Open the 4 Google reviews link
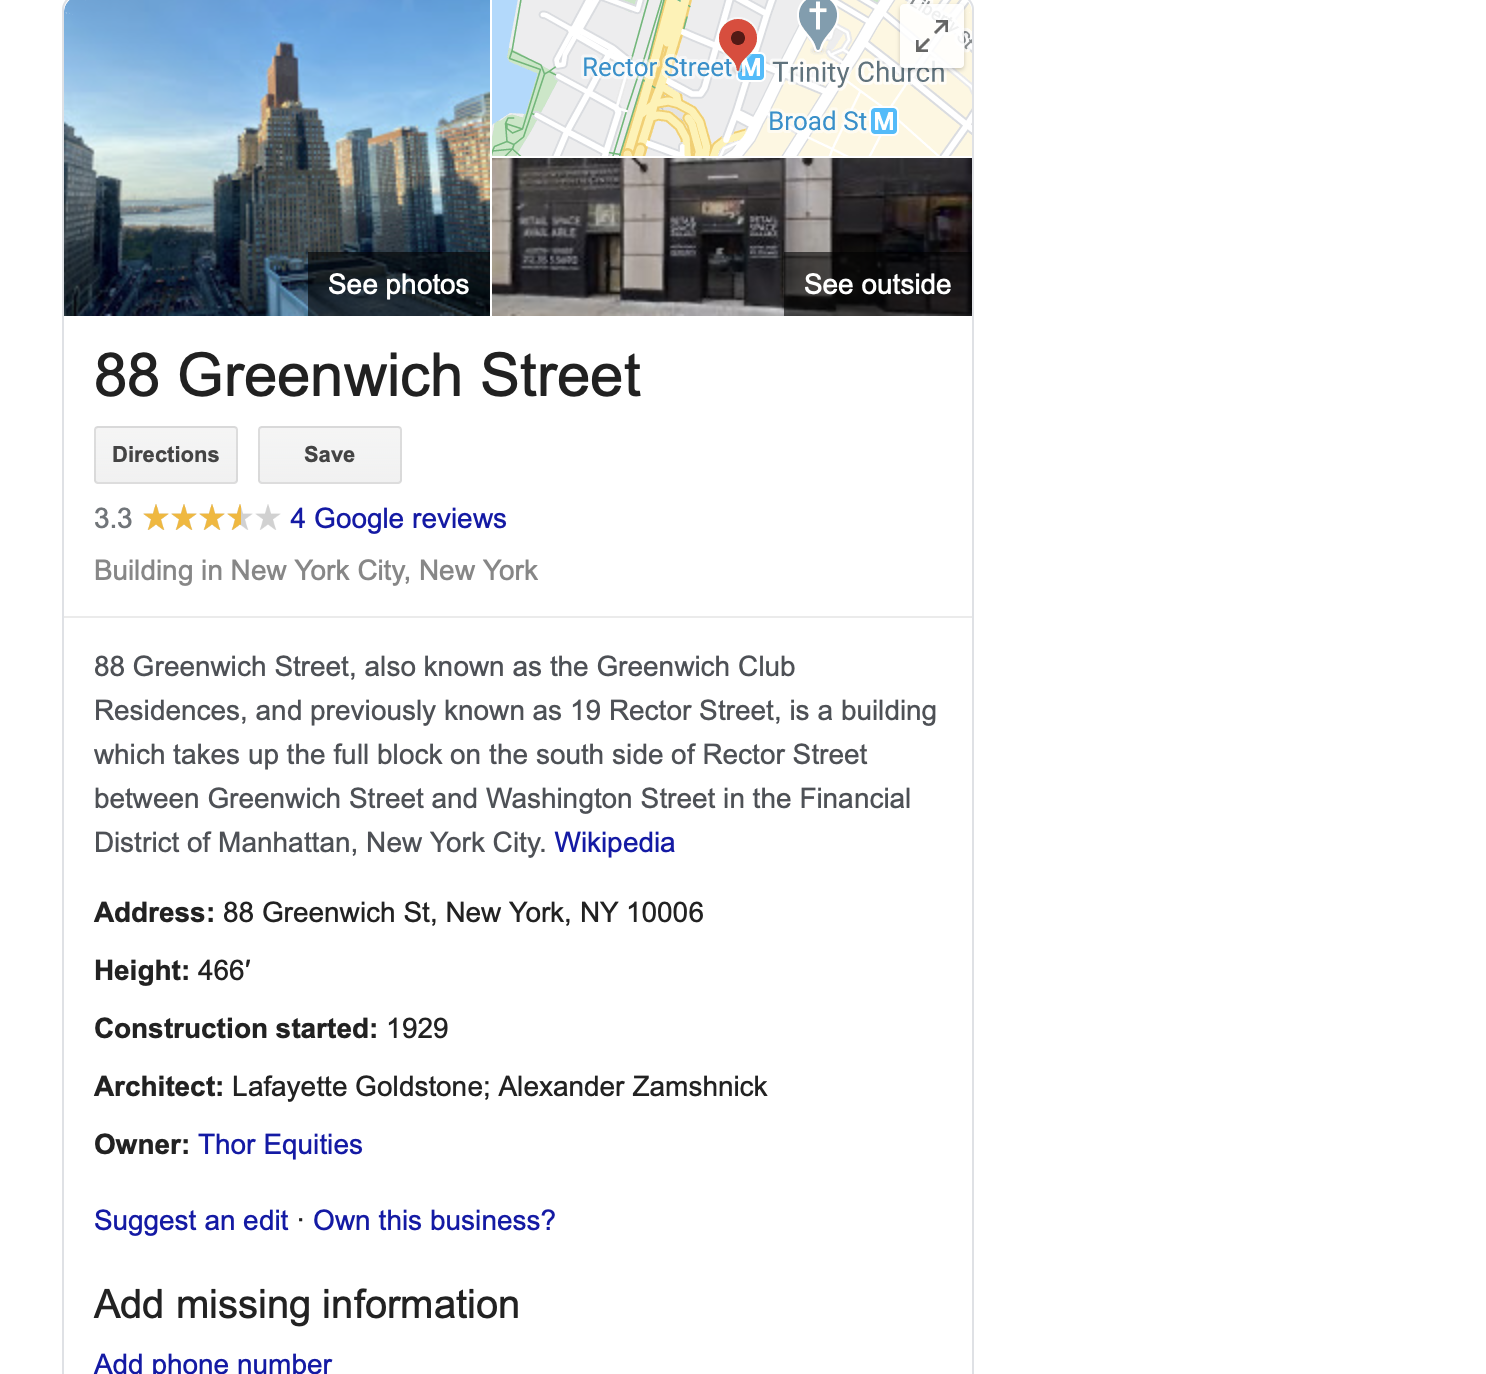 click(x=398, y=518)
